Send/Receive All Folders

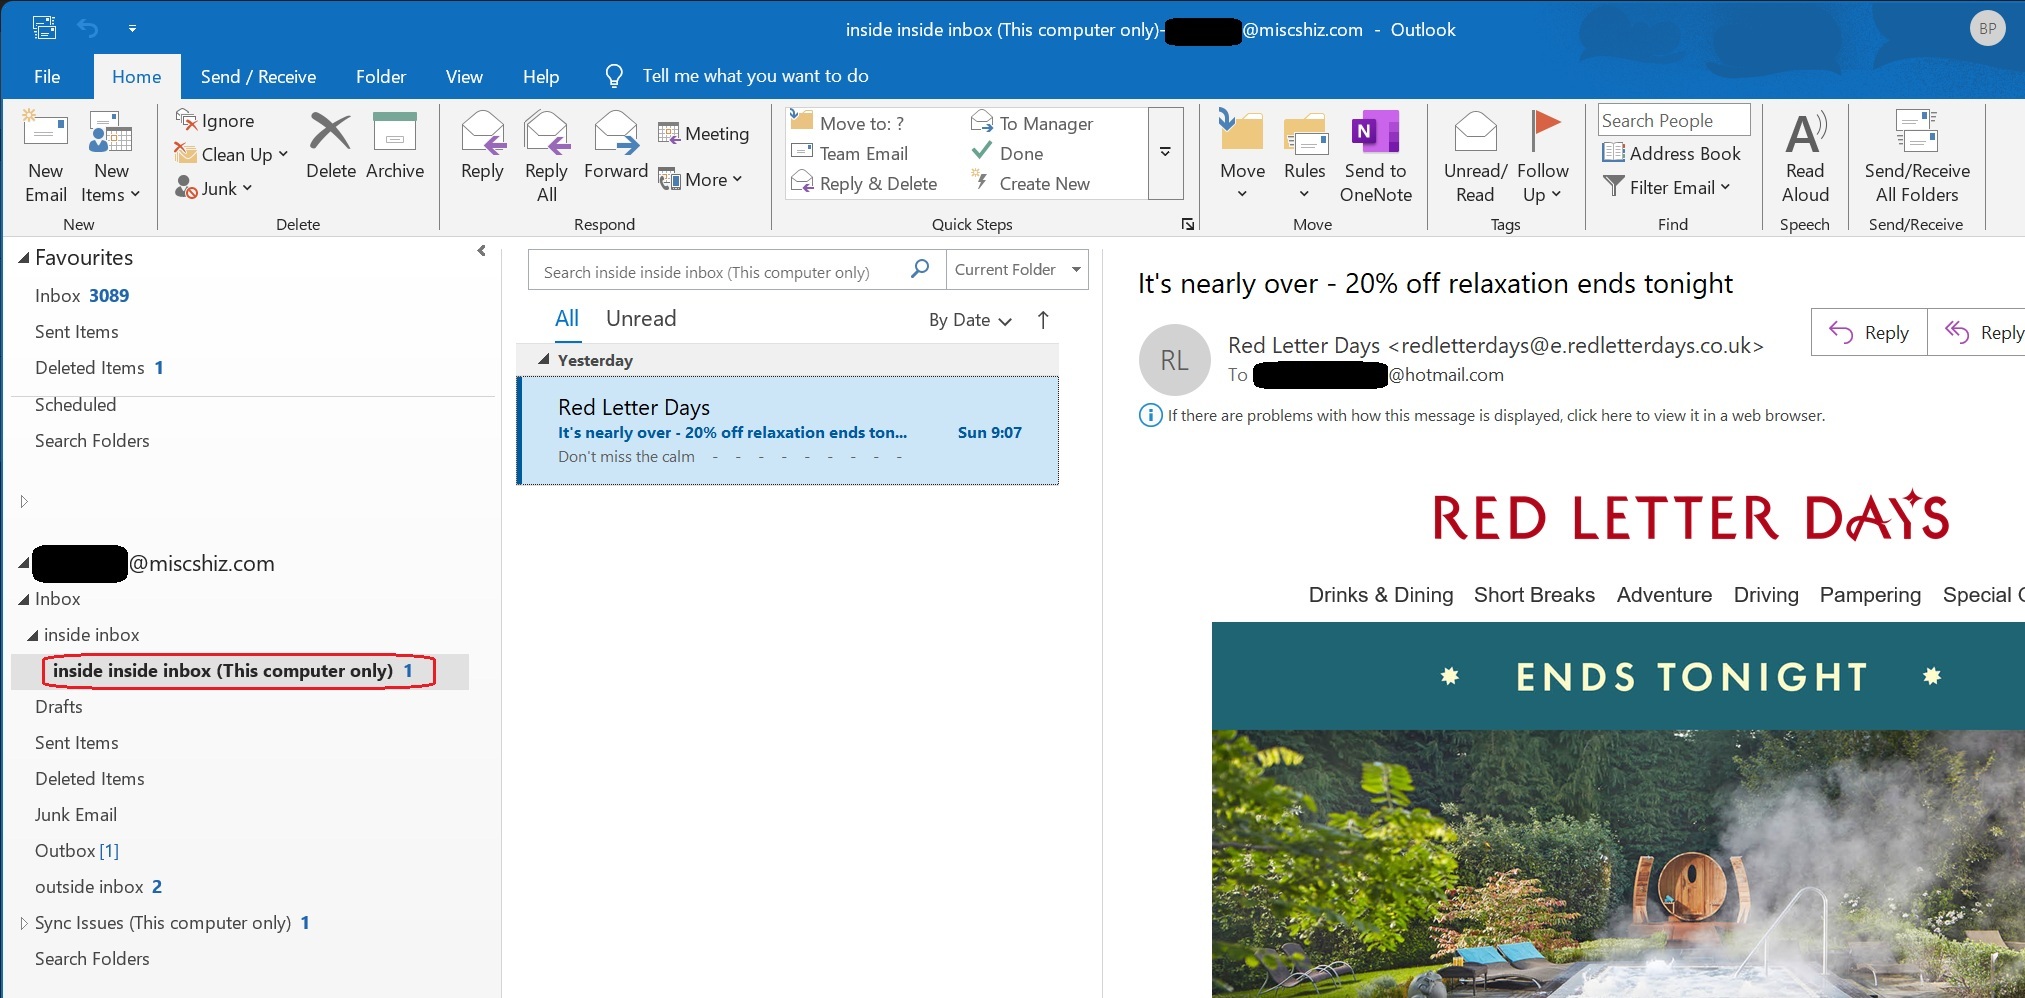[1917, 156]
